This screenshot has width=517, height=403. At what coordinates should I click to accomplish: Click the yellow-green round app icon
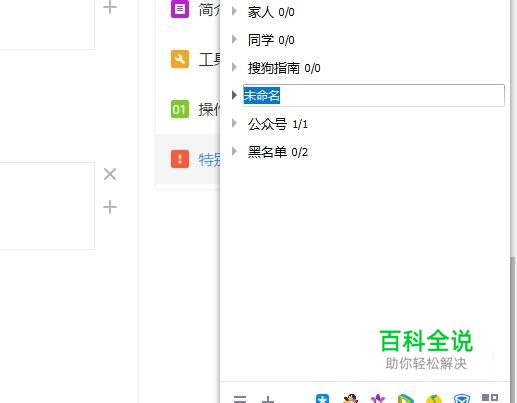434,399
